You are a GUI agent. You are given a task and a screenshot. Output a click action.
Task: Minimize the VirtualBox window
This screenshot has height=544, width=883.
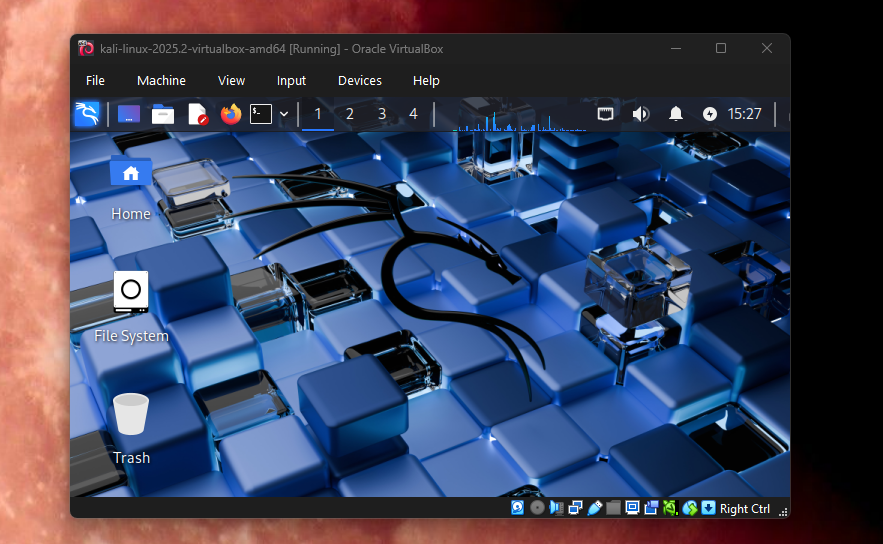click(676, 48)
